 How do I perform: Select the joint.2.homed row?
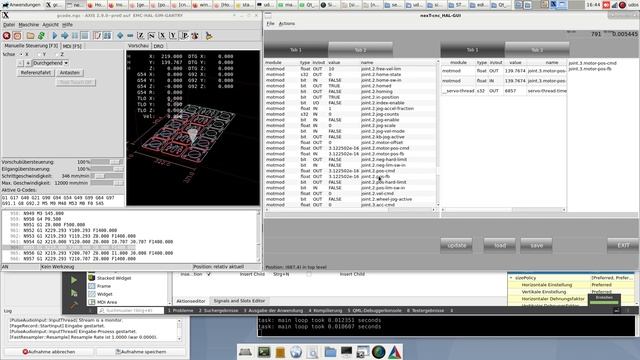[x=350, y=86]
